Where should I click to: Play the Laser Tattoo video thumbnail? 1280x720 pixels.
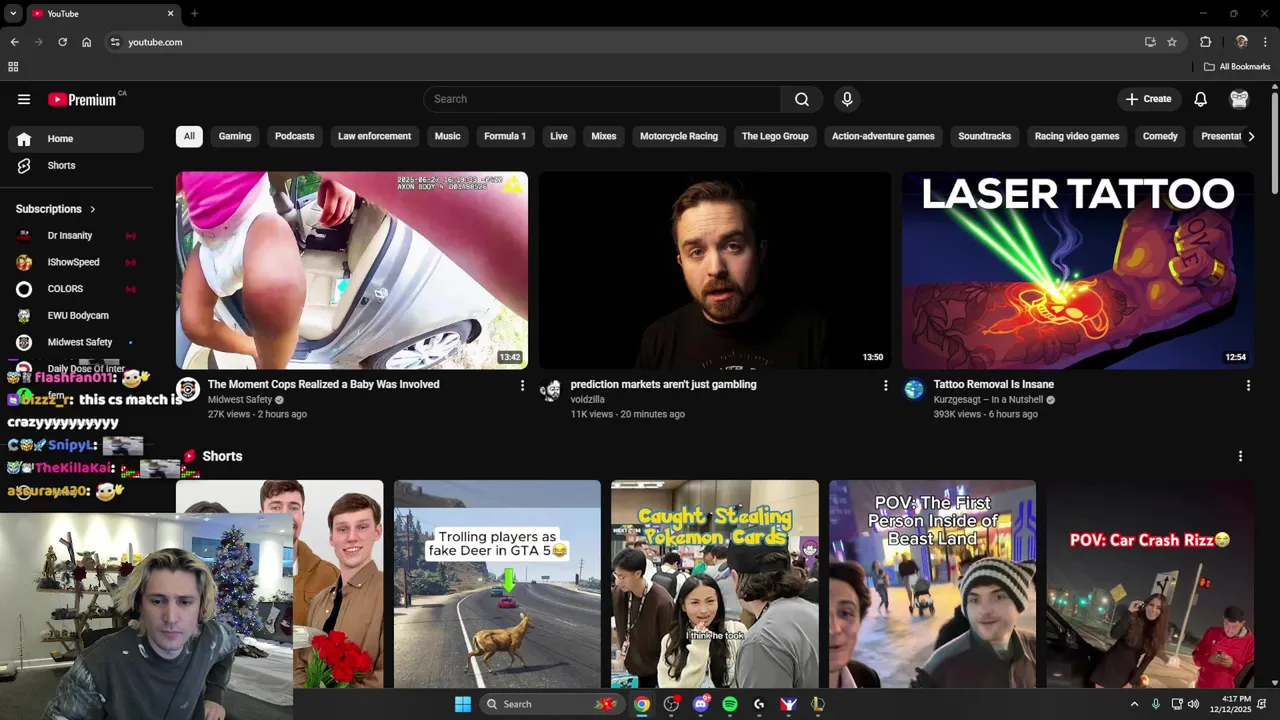(x=1078, y=270)
